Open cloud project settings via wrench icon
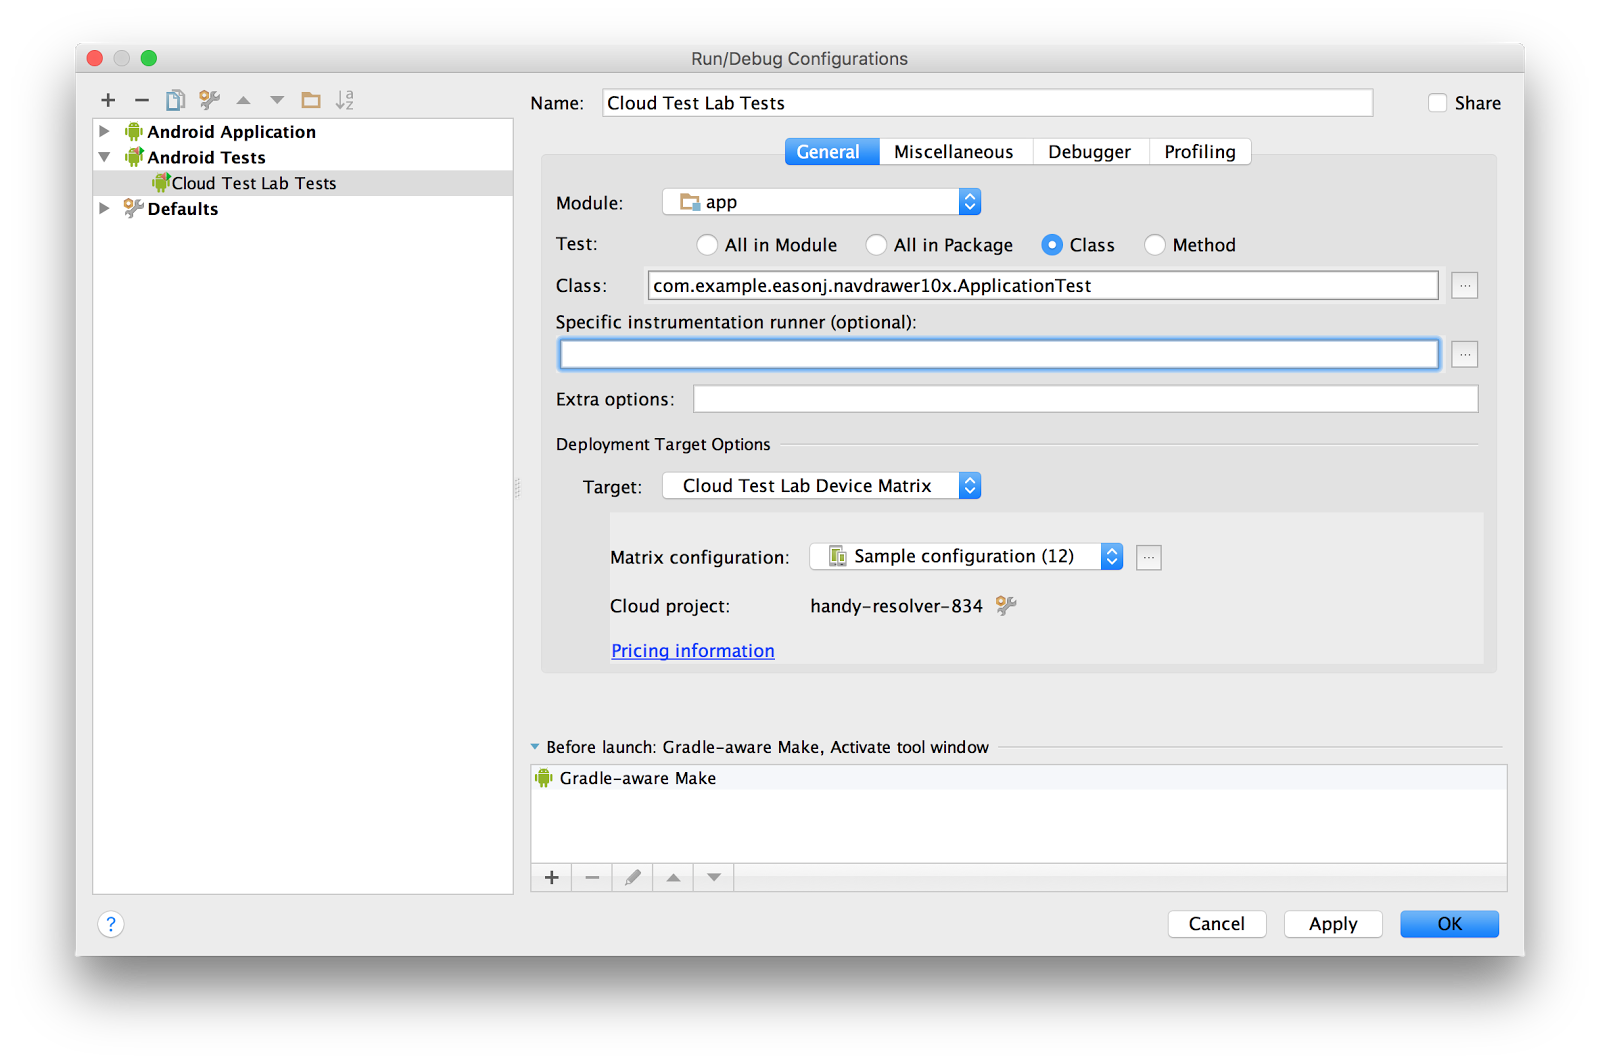The image size is (1600, 1064). point(1006,605)
